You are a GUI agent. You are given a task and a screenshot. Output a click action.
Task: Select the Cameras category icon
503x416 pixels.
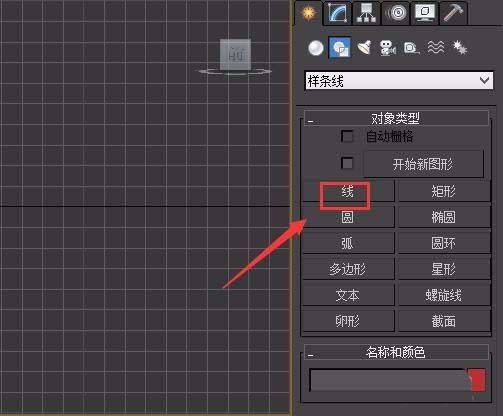(388, 48)
